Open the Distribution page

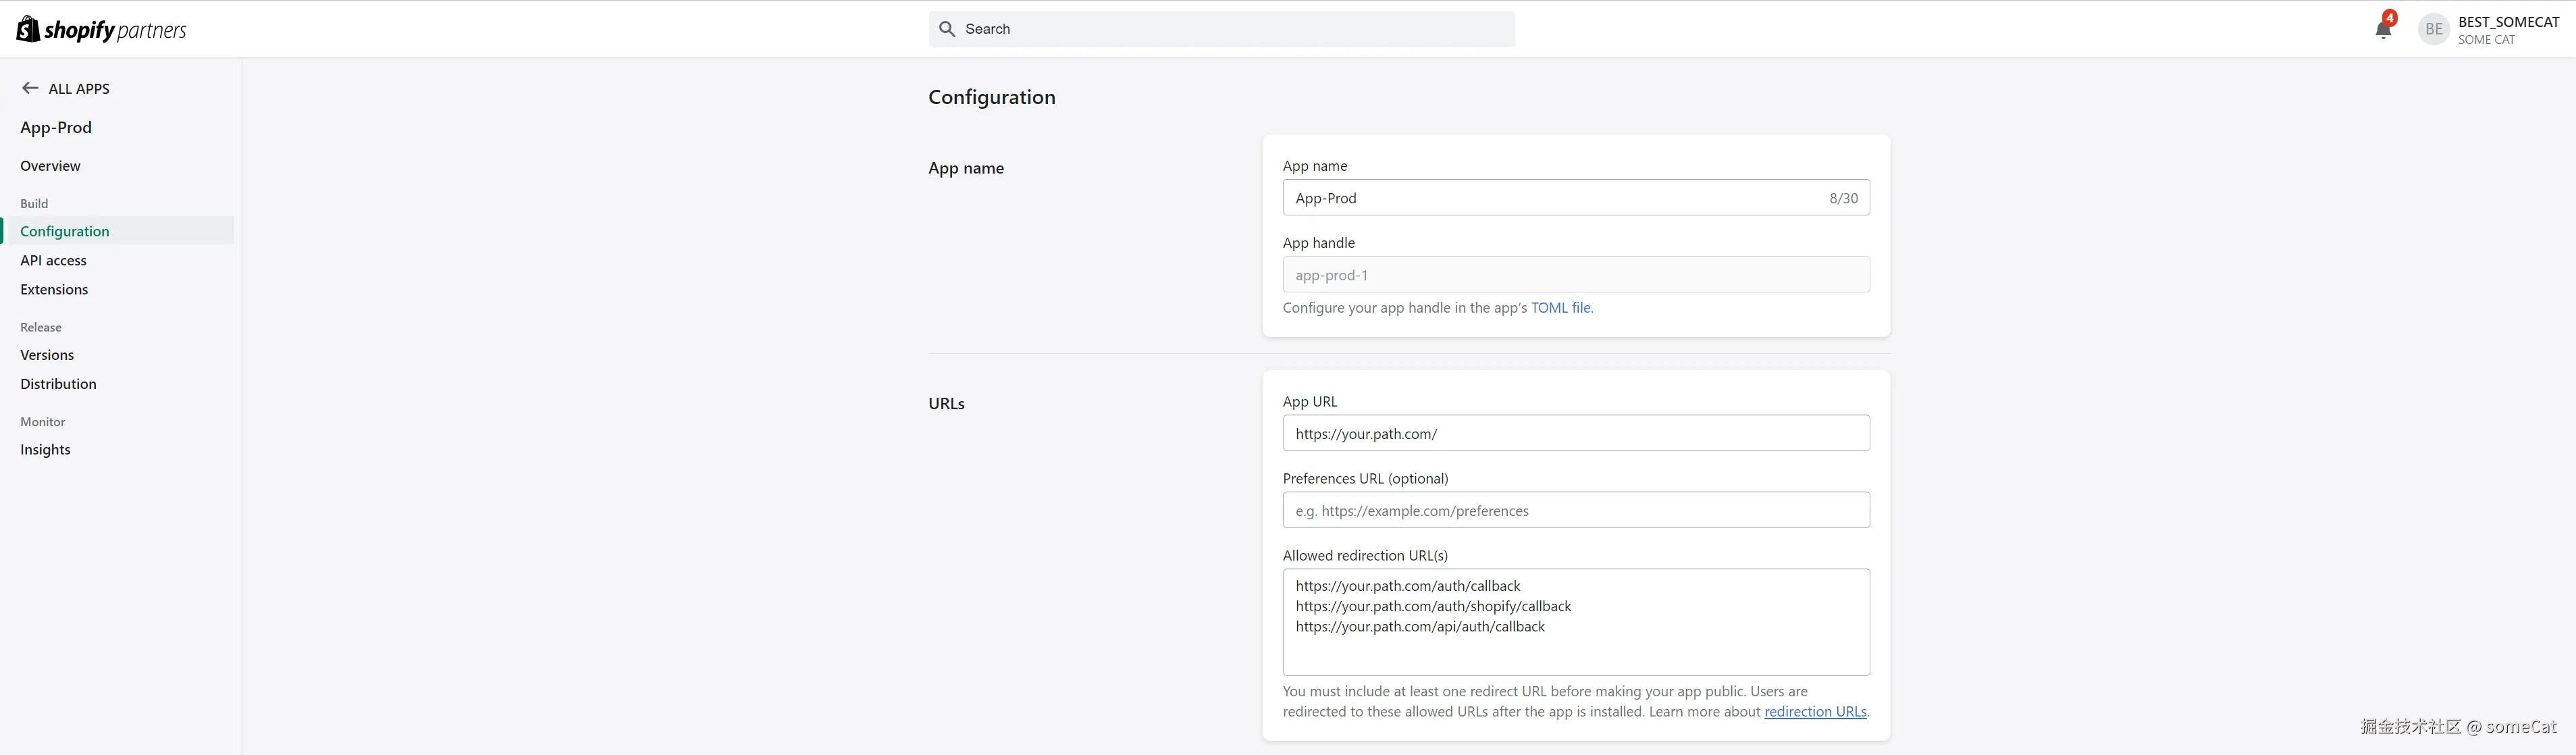(58, 384)
